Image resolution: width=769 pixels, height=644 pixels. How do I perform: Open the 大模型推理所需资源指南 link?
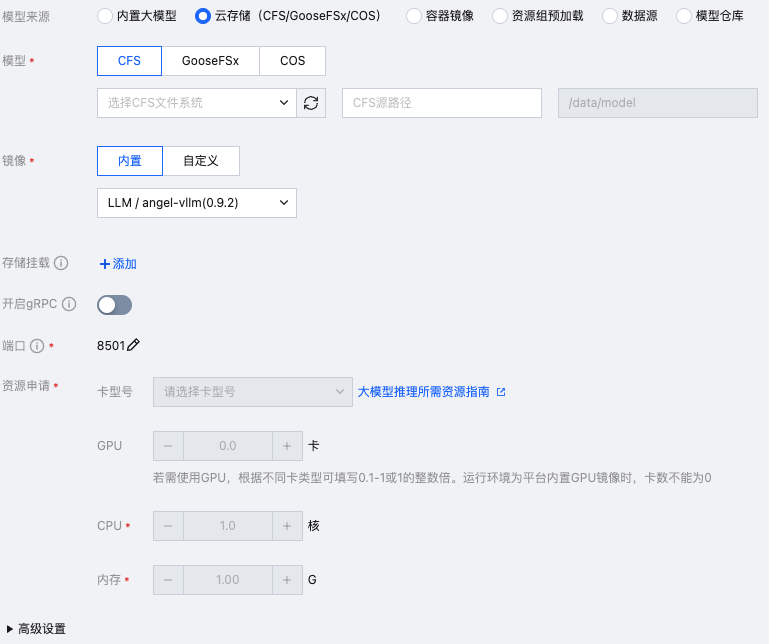tap(424, 392)
